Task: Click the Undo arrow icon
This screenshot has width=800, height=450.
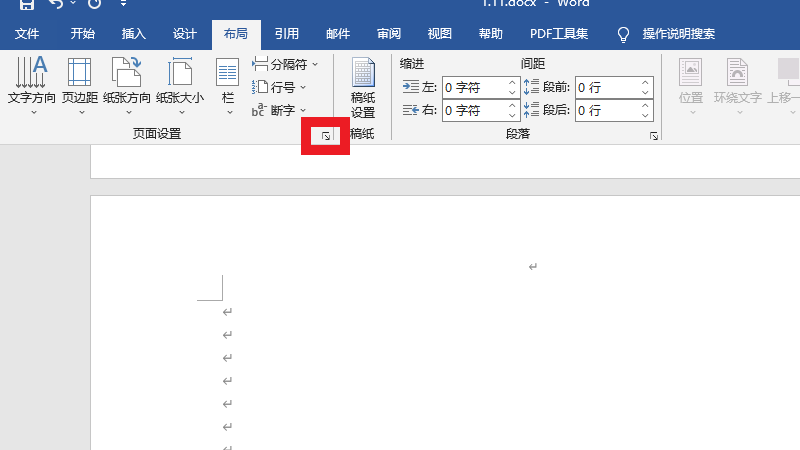Action: pyautogui.click(x=57, y=5)
